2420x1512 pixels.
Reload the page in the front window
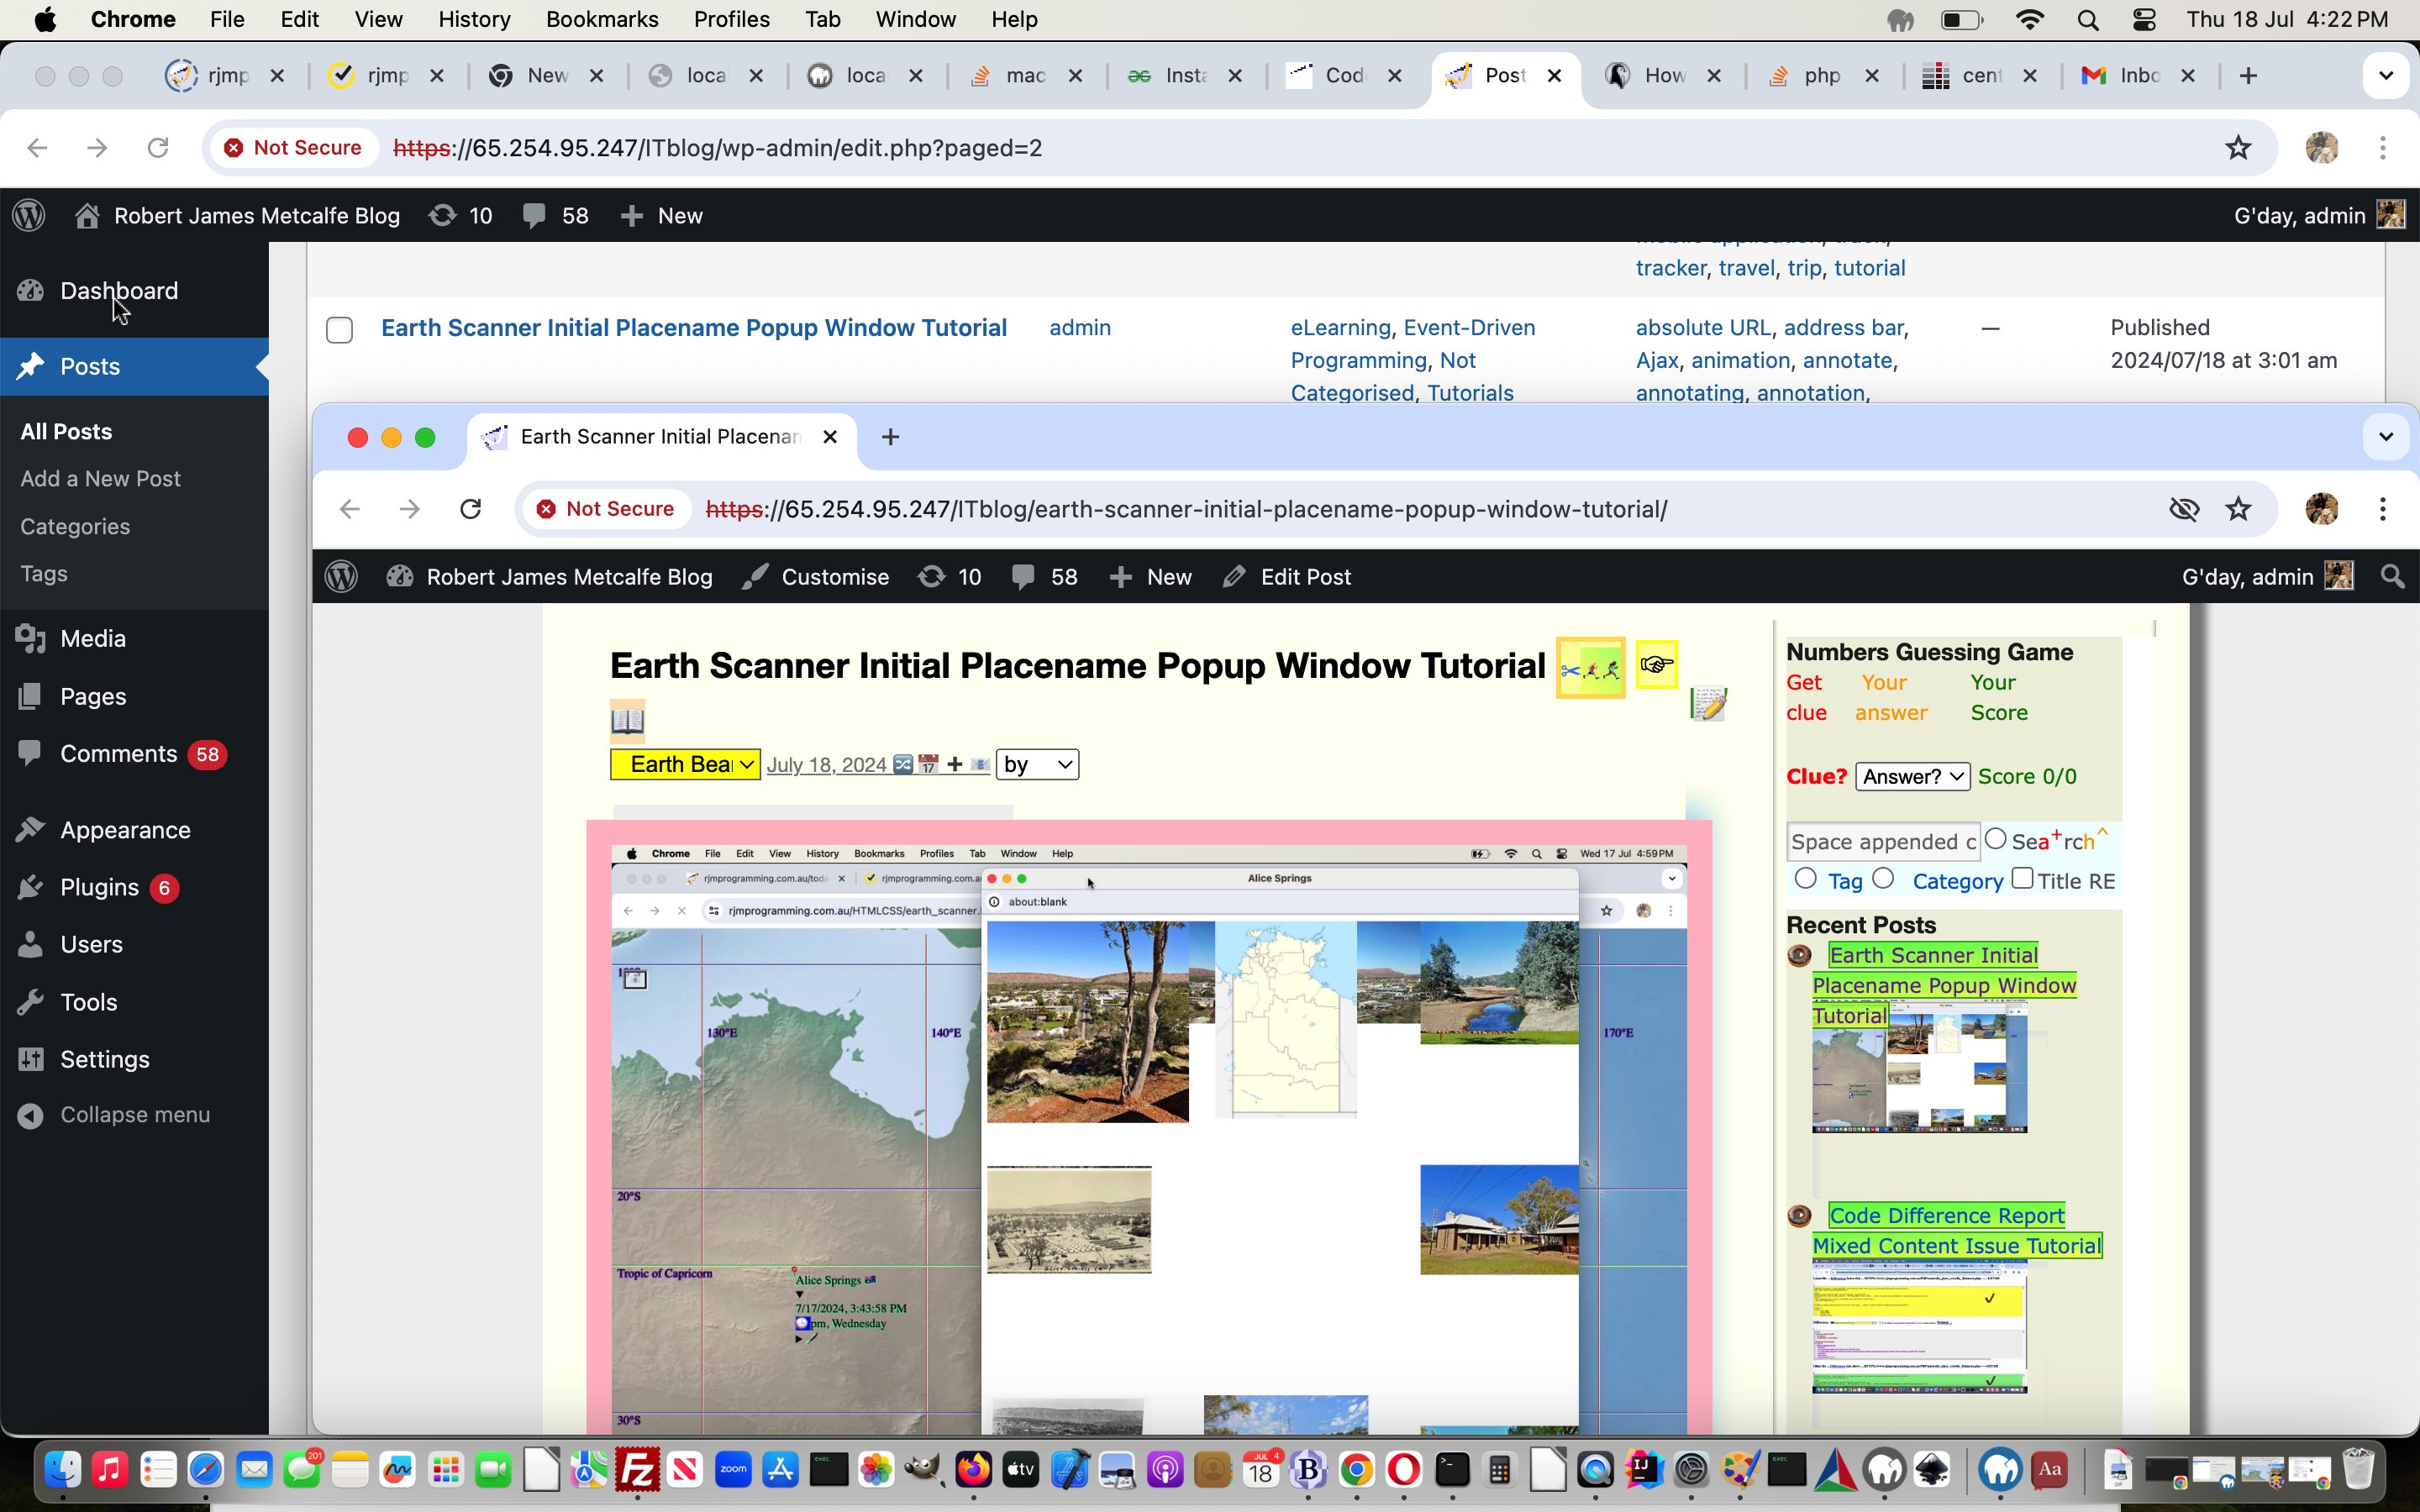tap(470, 509)
